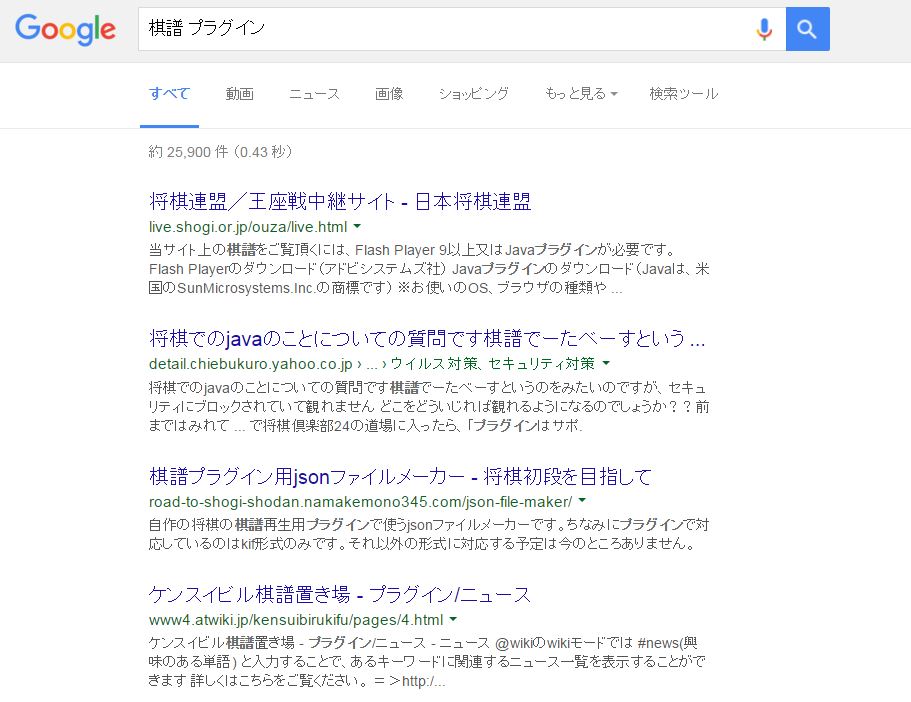The height and width of the screenshot is (702, 911).
Task: Expand the もっと見る dropdown
Action: [581, 94]
